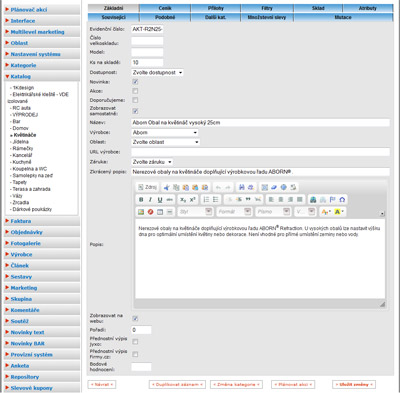400x393 pixels.
Task: Click the Plánovat akci button
Action: pos(293,384)
